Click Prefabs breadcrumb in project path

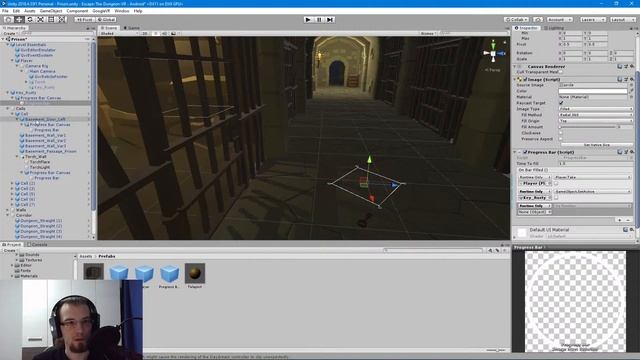[x=107, y=256]
